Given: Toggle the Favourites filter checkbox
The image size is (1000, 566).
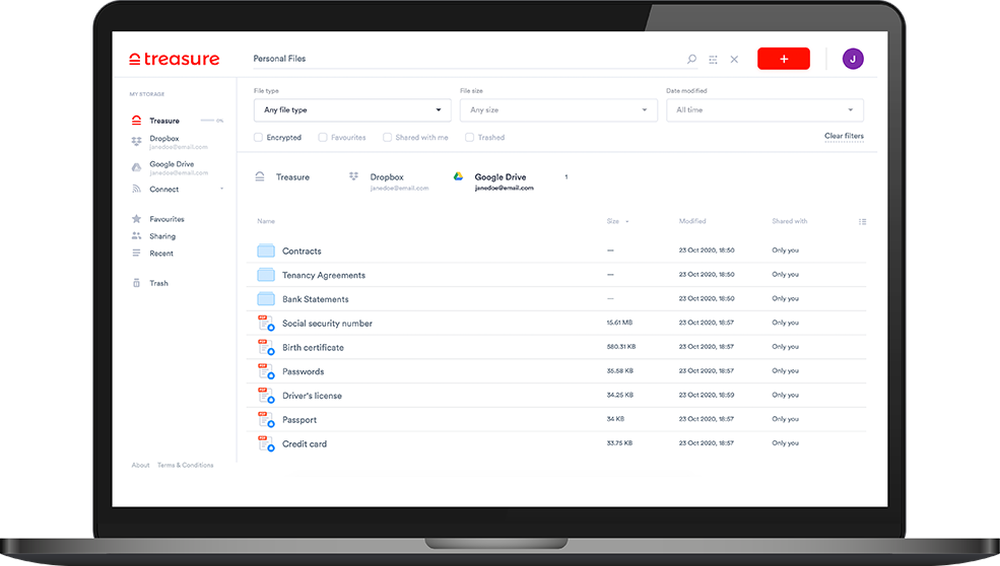Looking at the screenshot, I should click(x=323, y=137).
